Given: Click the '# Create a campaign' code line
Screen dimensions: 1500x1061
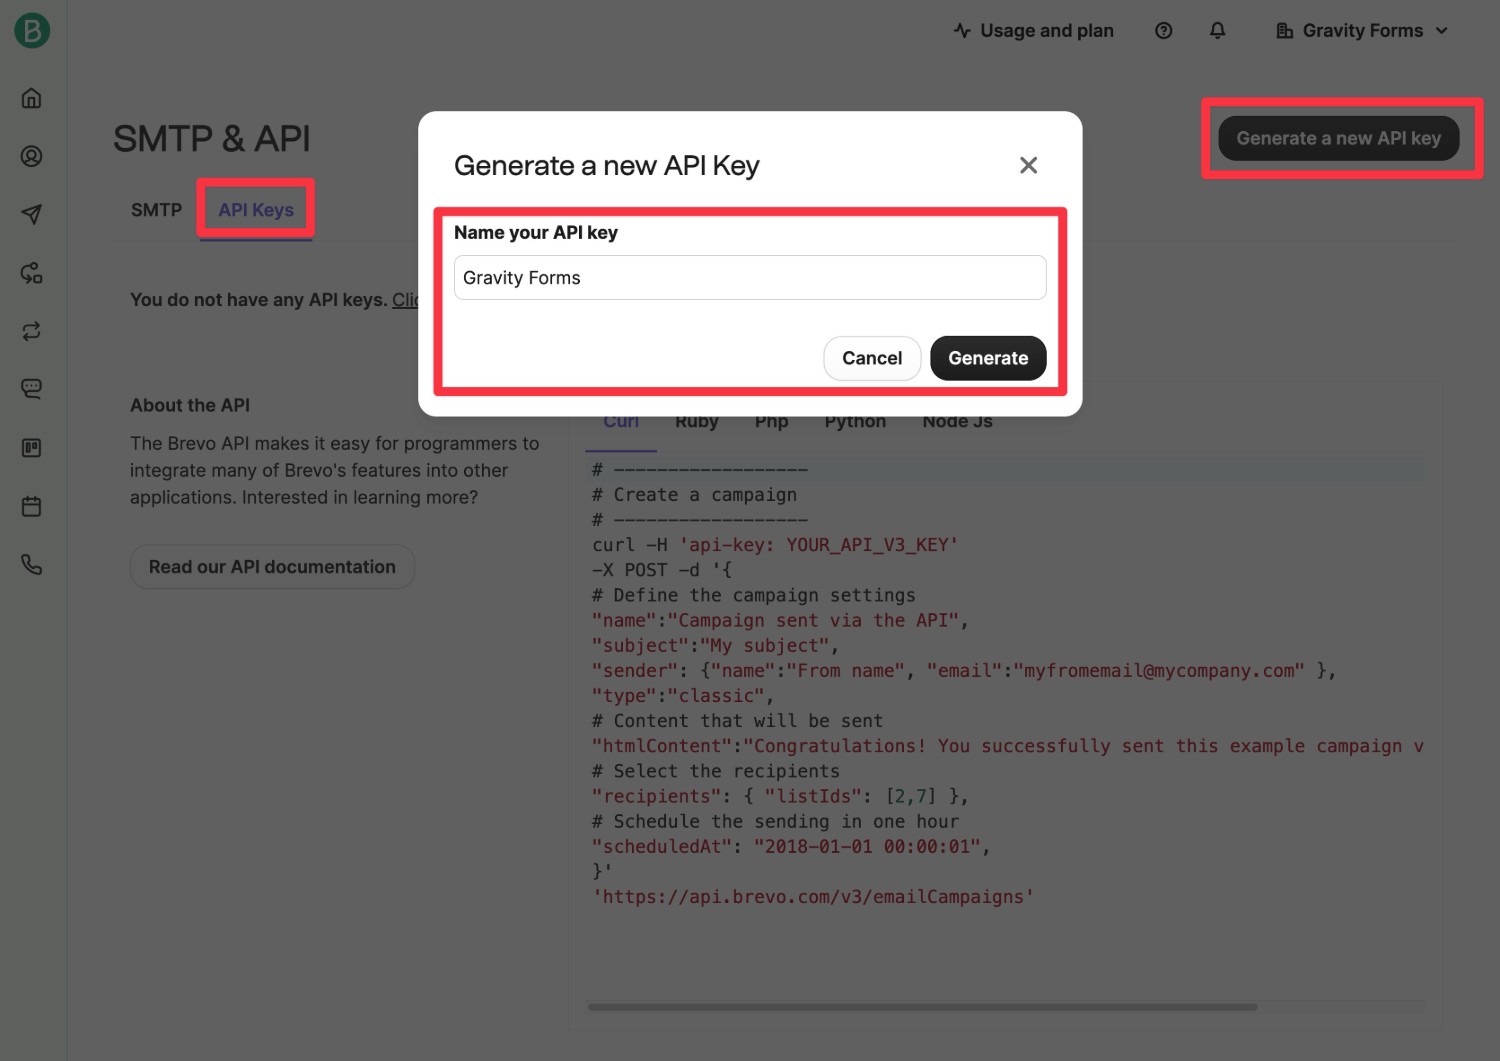Looking at the screenshot, I should pos(695,495).
